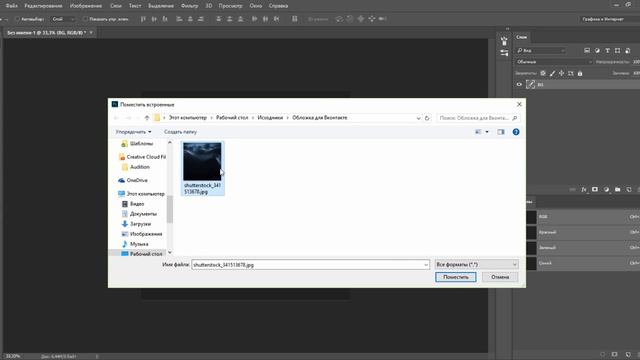
Task: Toggle lock all padlock icon
Action: click(x=580, y=73)
